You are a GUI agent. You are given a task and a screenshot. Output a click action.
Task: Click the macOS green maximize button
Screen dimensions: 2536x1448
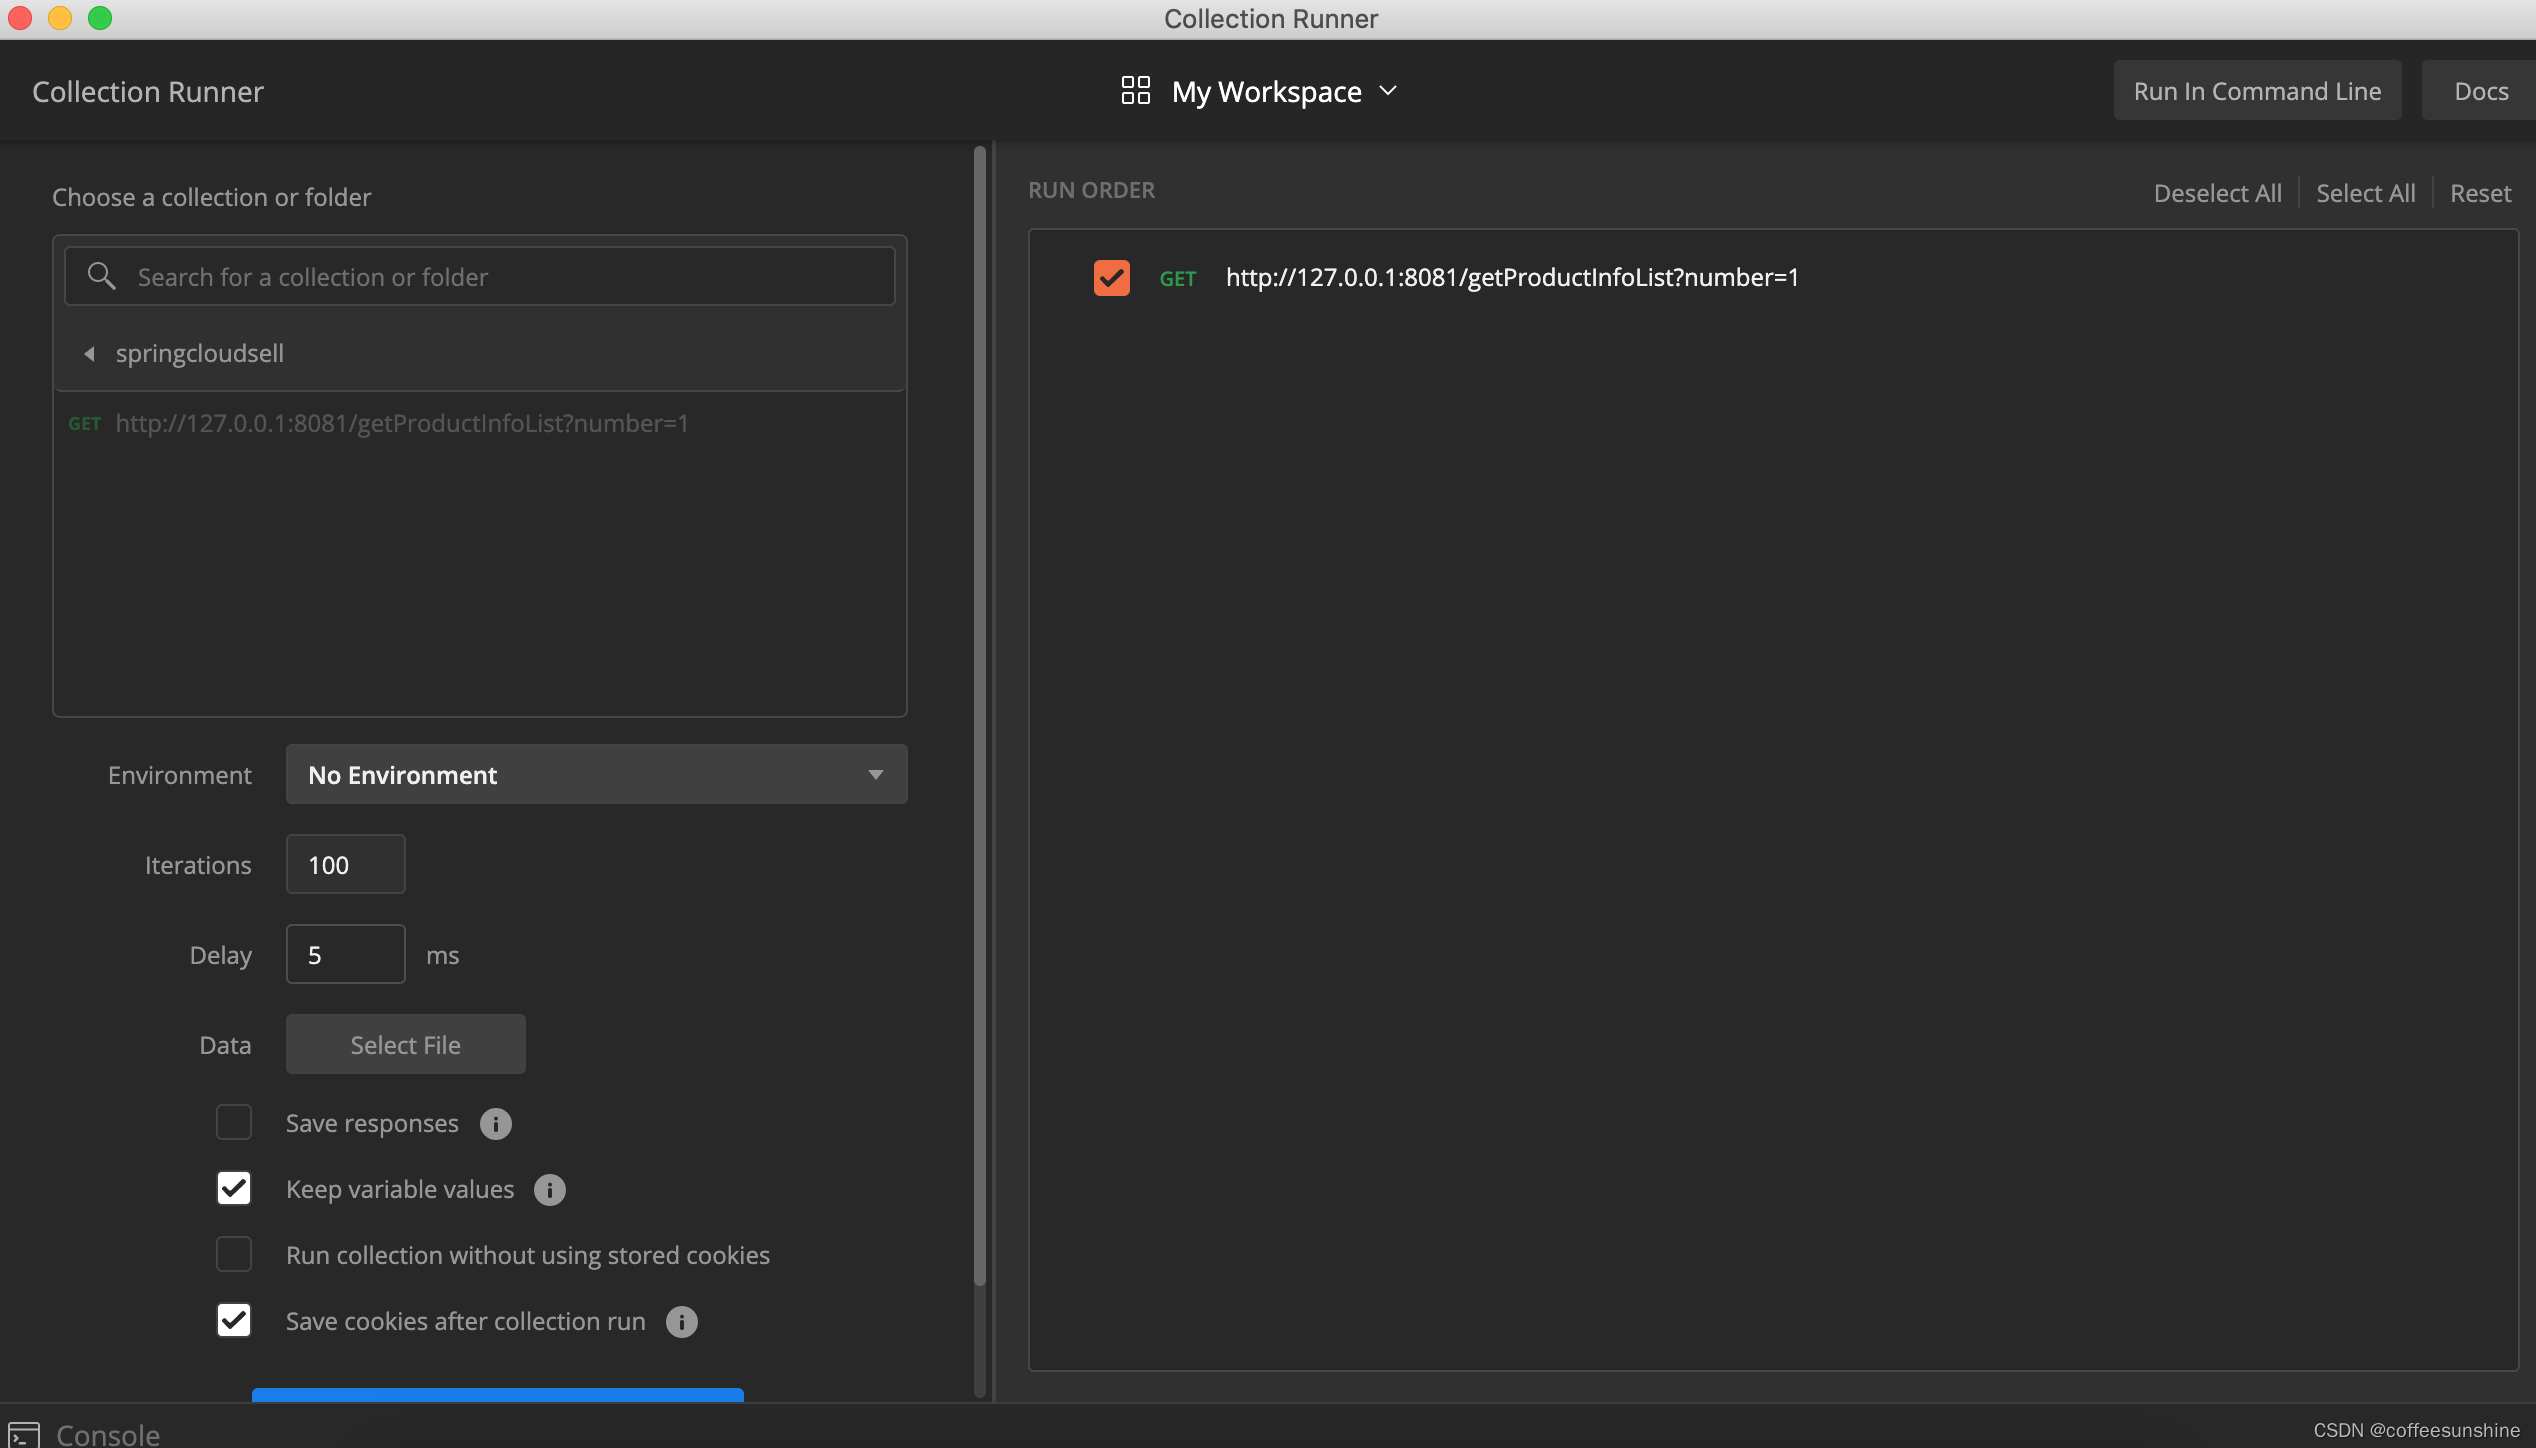100,18
